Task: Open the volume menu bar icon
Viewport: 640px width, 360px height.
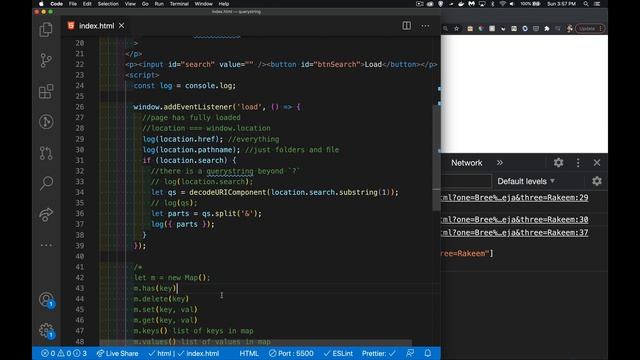Action: 512,4
